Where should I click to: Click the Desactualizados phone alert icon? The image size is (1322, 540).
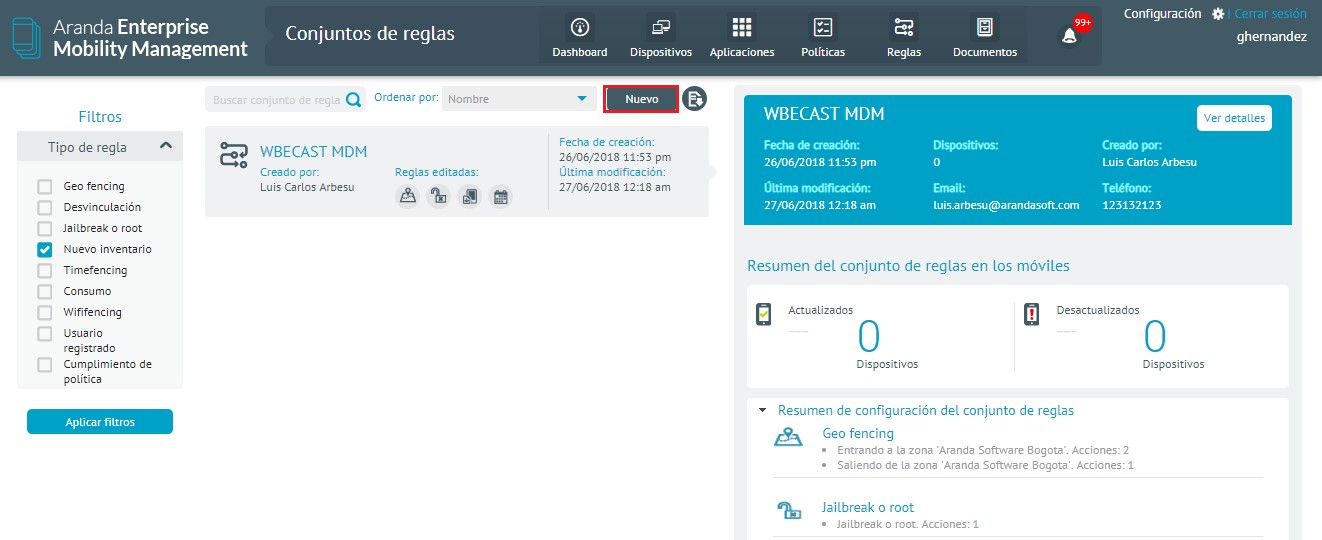[x=1032, y=314]
